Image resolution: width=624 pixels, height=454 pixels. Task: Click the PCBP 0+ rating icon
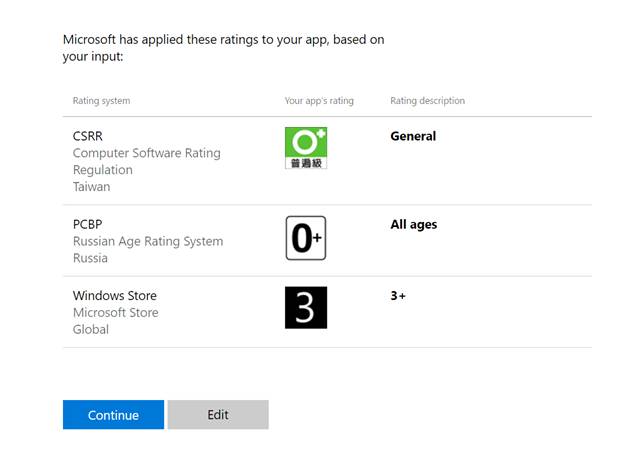point(306,238)
